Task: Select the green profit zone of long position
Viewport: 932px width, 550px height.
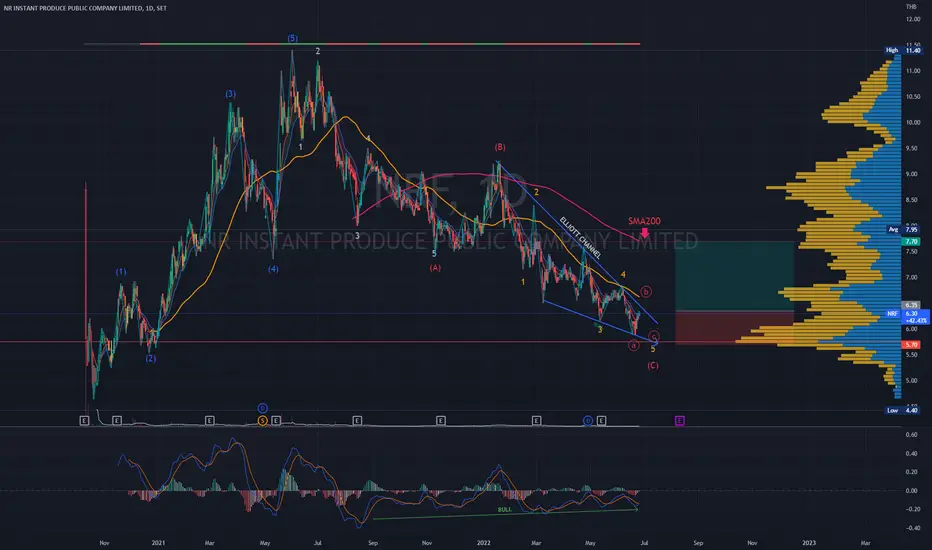Action: click(735, 276)
